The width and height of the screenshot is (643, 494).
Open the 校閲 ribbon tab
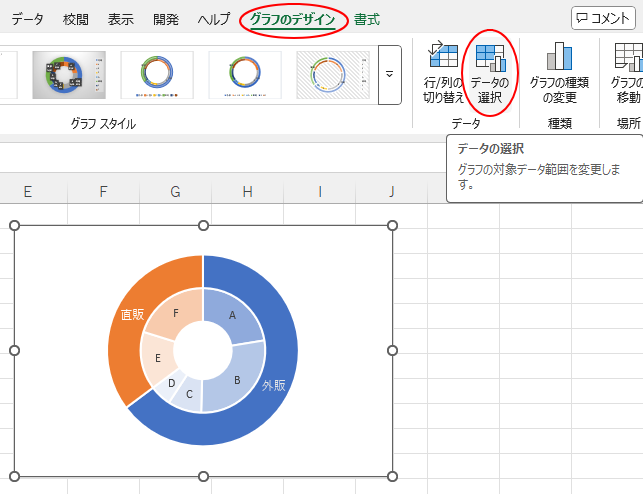[x=76, y=19]
